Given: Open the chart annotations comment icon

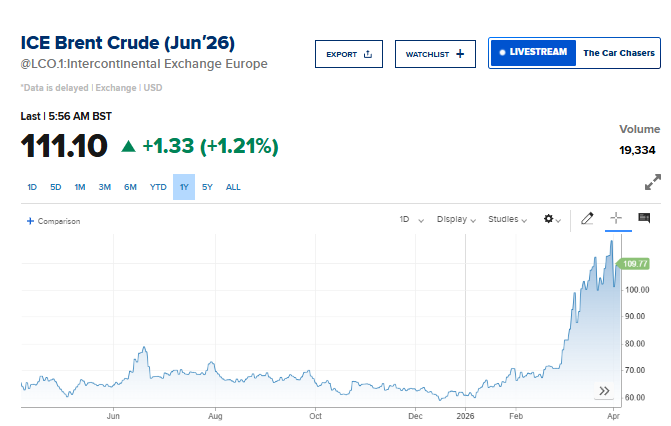Looking at the screenshot, I should 644,219.
